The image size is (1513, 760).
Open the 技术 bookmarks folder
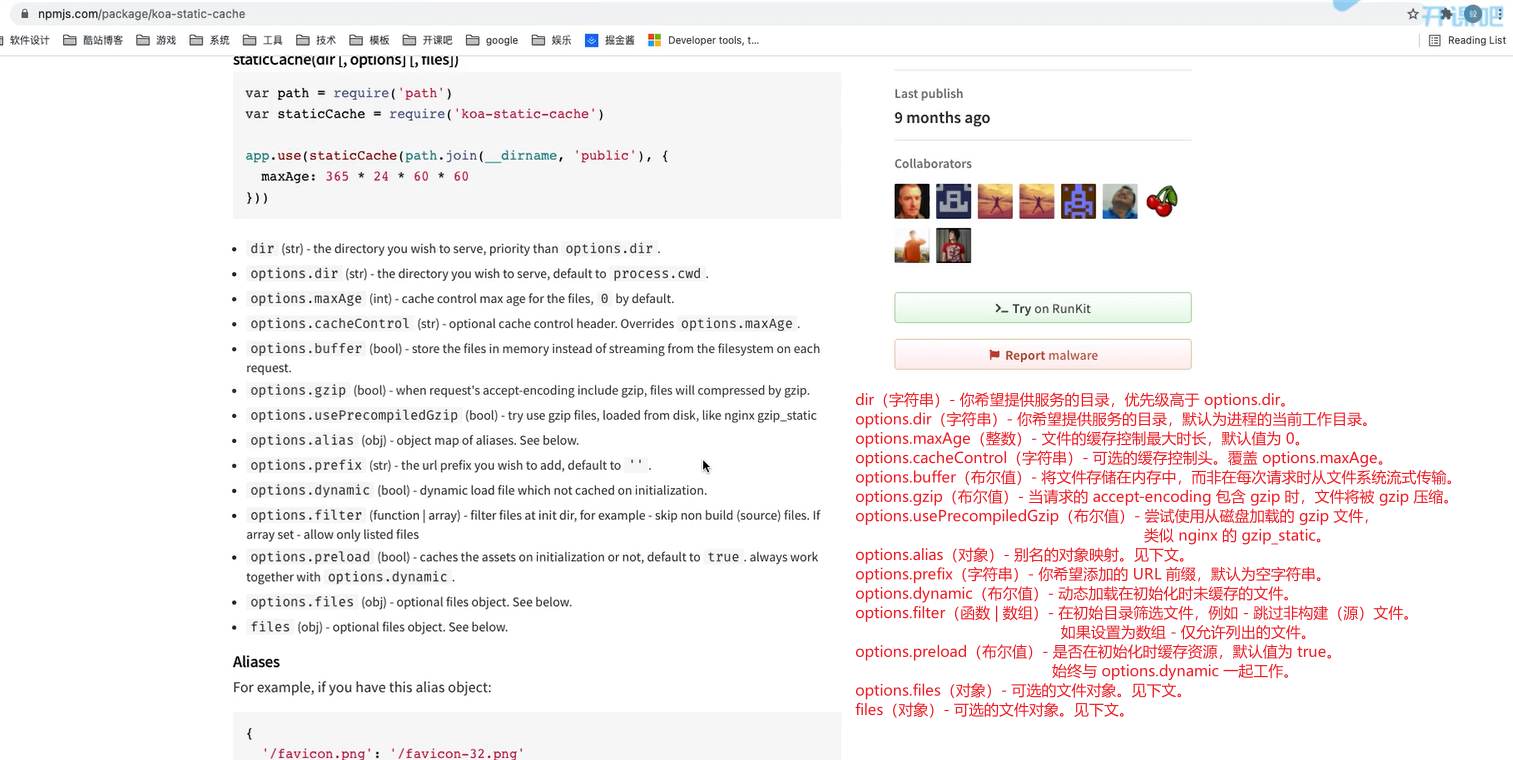click(x=316, y=40)
